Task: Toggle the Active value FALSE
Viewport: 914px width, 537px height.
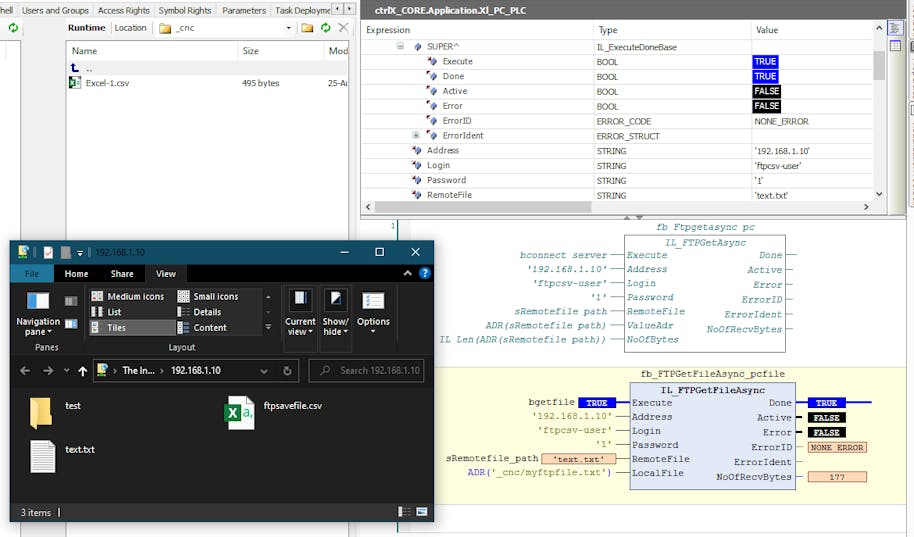Action: pyautogui.click(x=766, y=91)
